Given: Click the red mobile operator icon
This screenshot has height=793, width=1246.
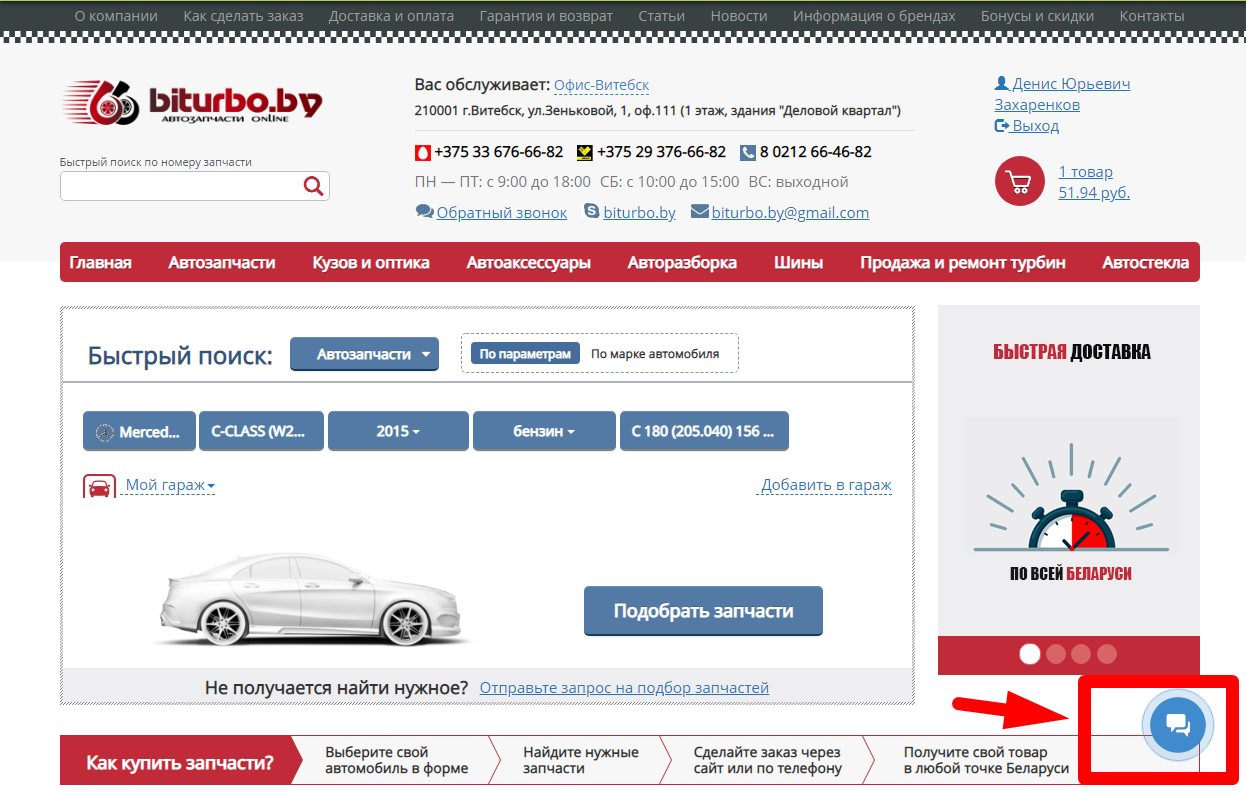Looking at the screenshot, I should tap(423, 153).
